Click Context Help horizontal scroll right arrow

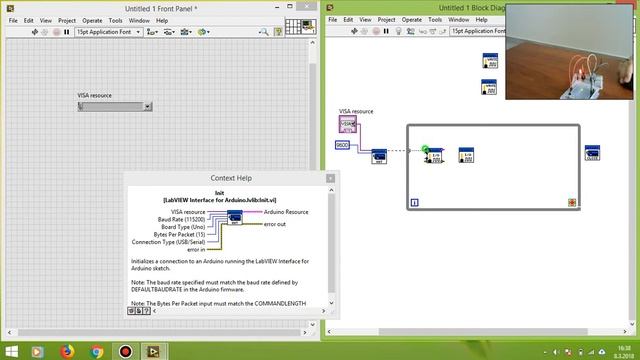point(323,311)
